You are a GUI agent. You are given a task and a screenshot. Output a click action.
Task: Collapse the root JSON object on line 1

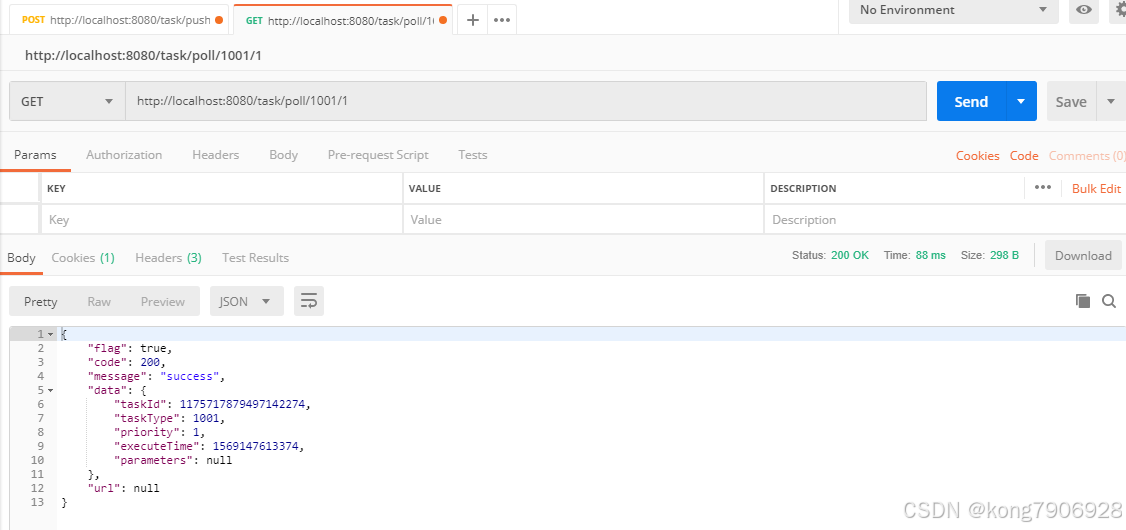(50, 334)
